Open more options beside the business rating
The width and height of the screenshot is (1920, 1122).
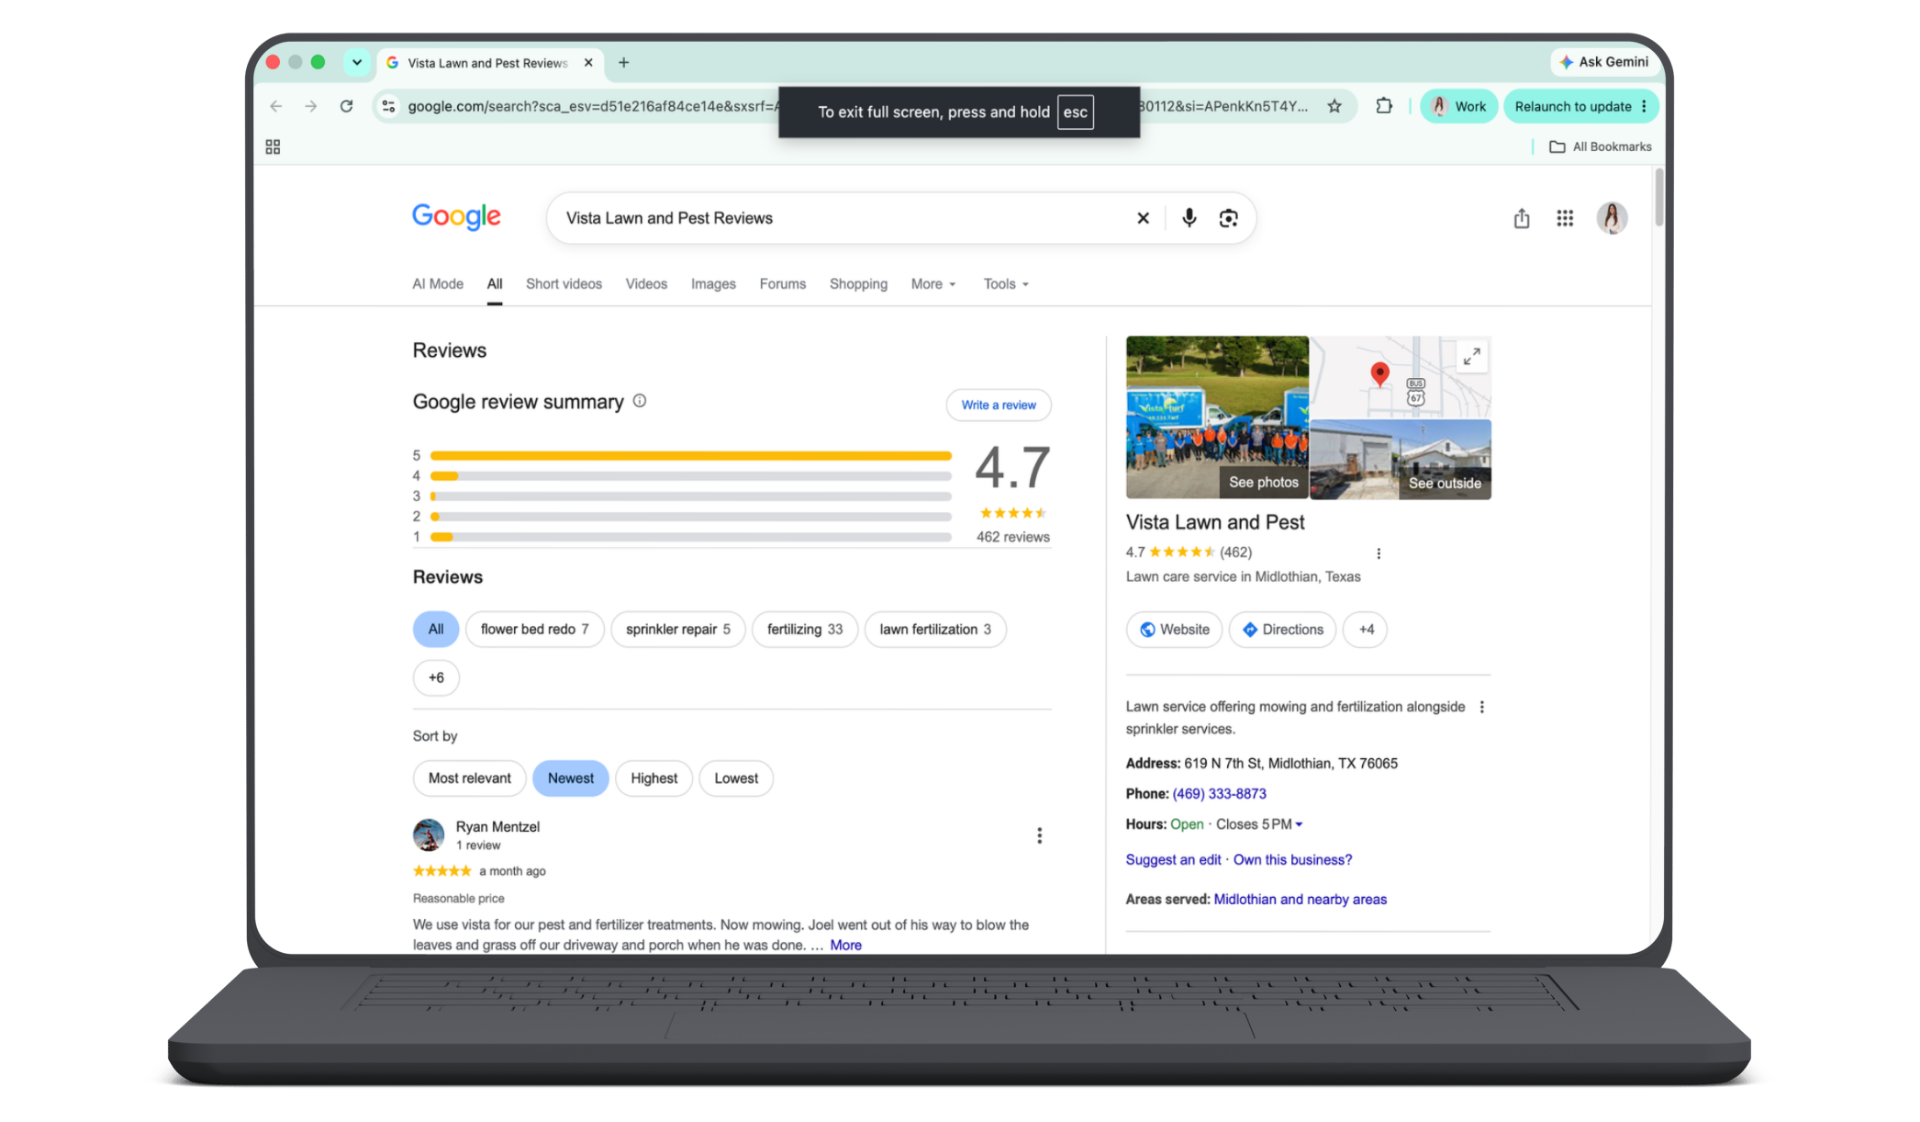pyautogui.click(x=1379, y=553)
